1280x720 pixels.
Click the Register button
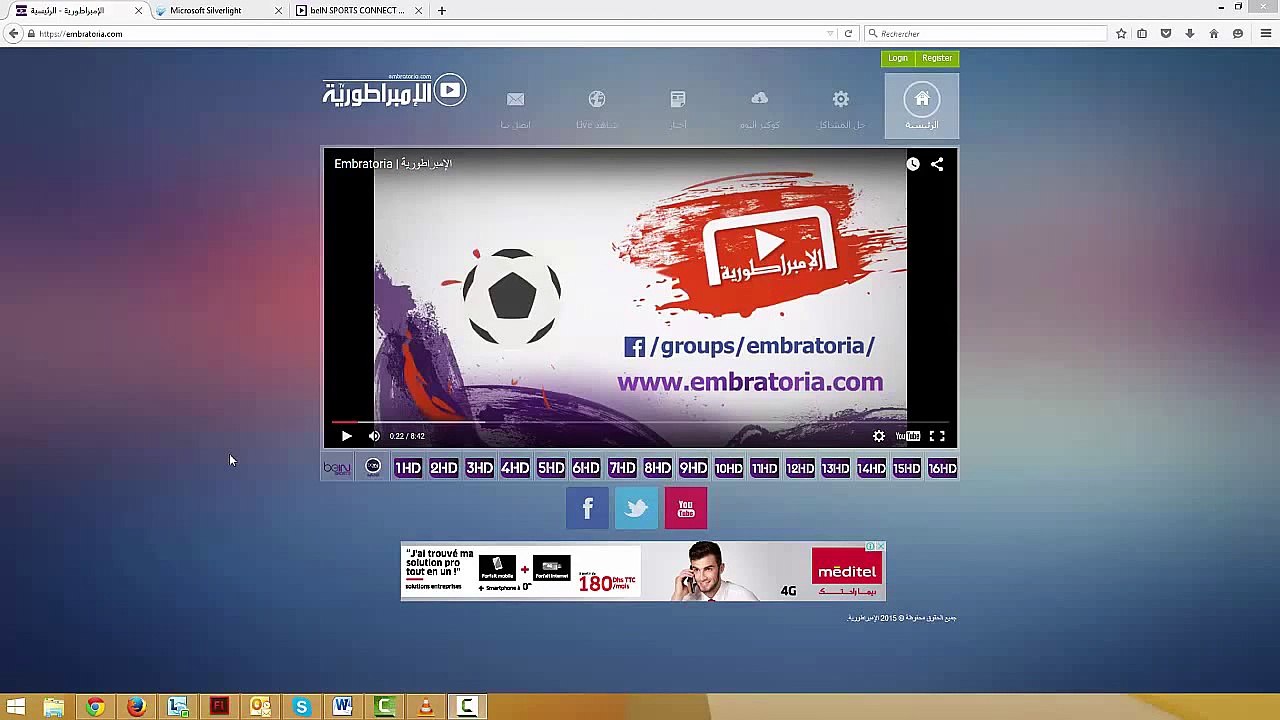click(x=937, y=58)
